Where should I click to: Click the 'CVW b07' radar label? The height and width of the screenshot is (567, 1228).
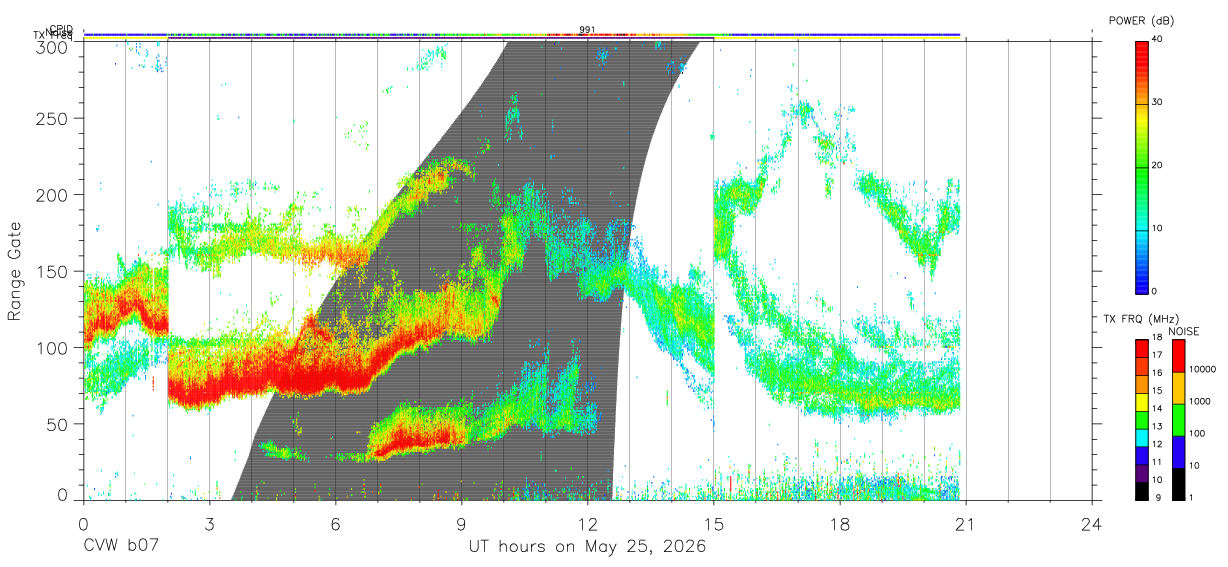pyautogui.click(x=122, y=547)
